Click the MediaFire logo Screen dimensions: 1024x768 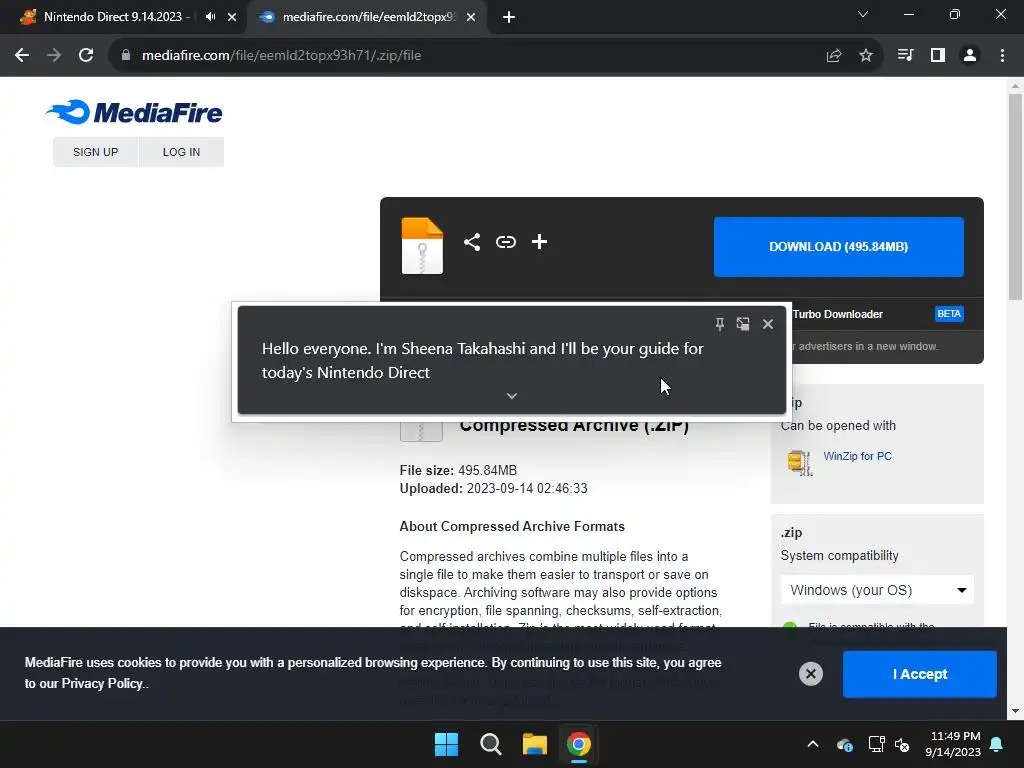[x=134, y=112]
